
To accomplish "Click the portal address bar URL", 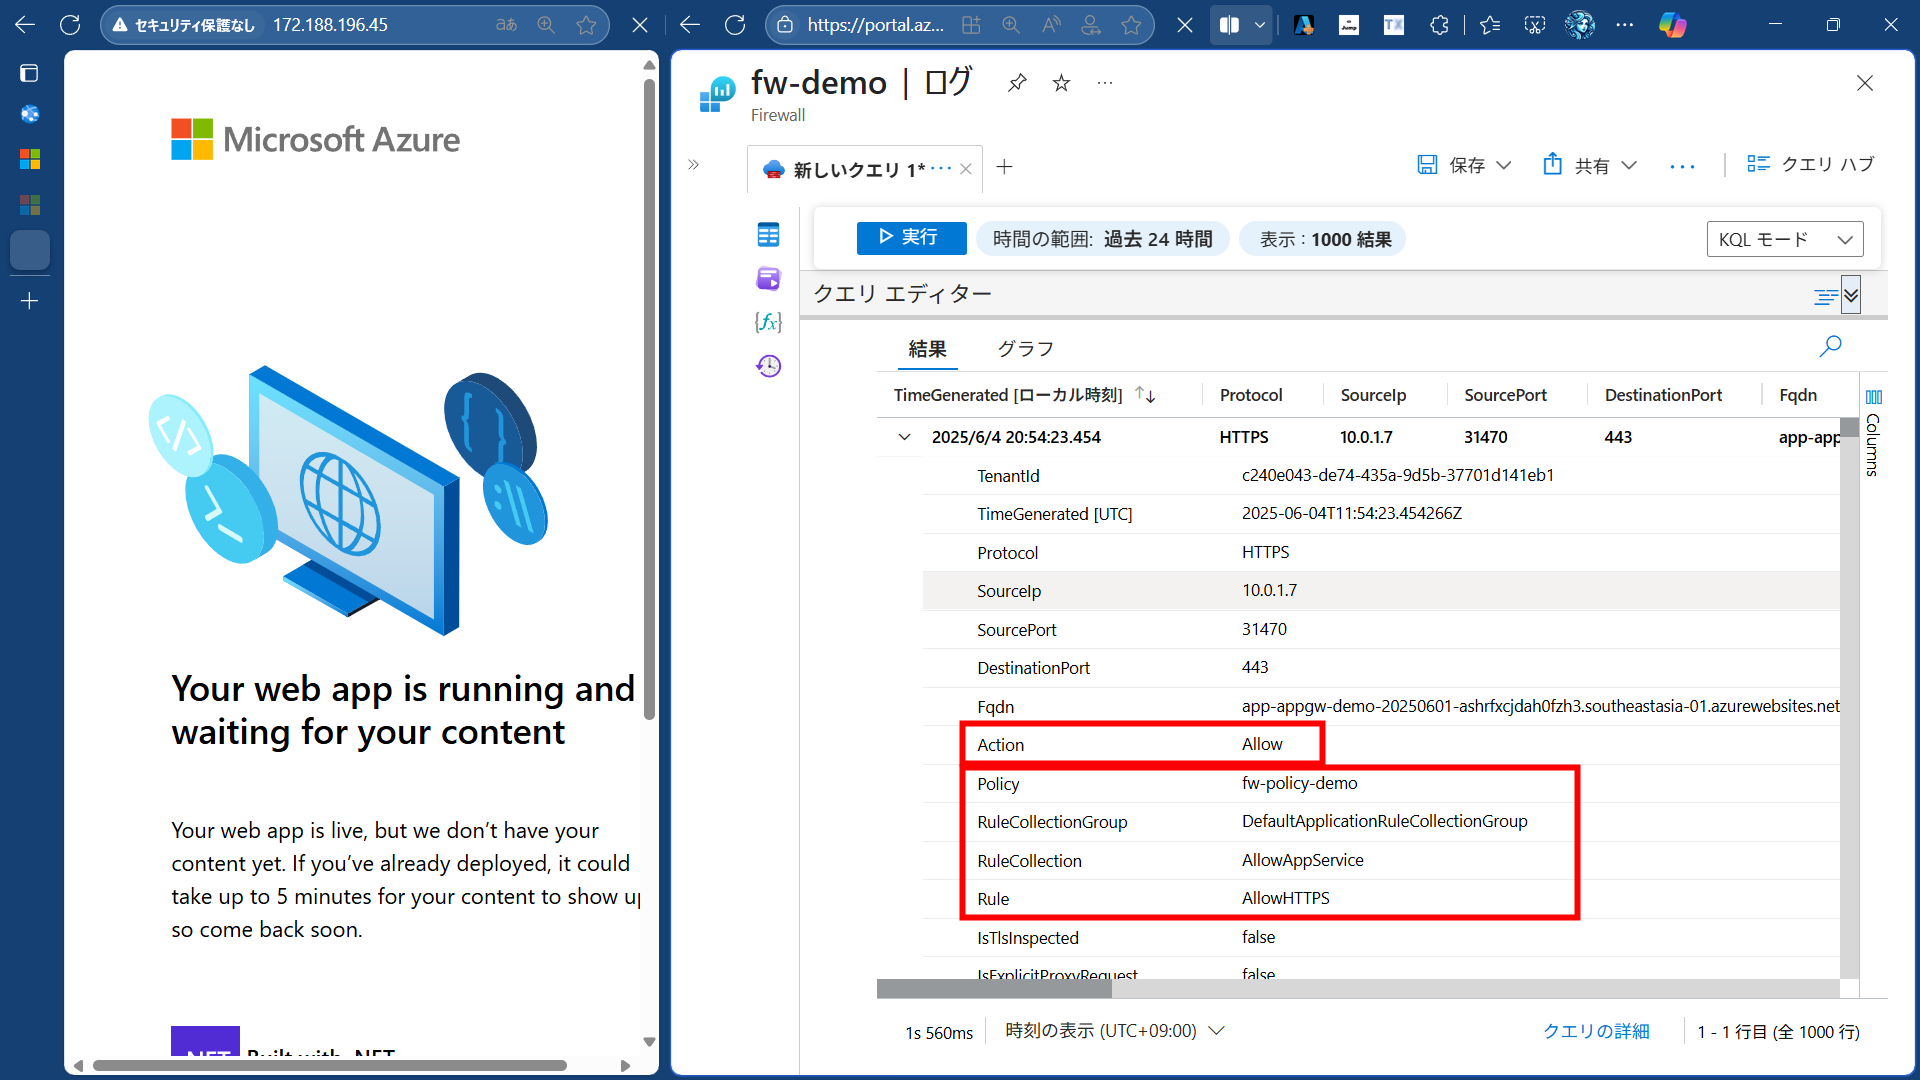I will (875, 25).
